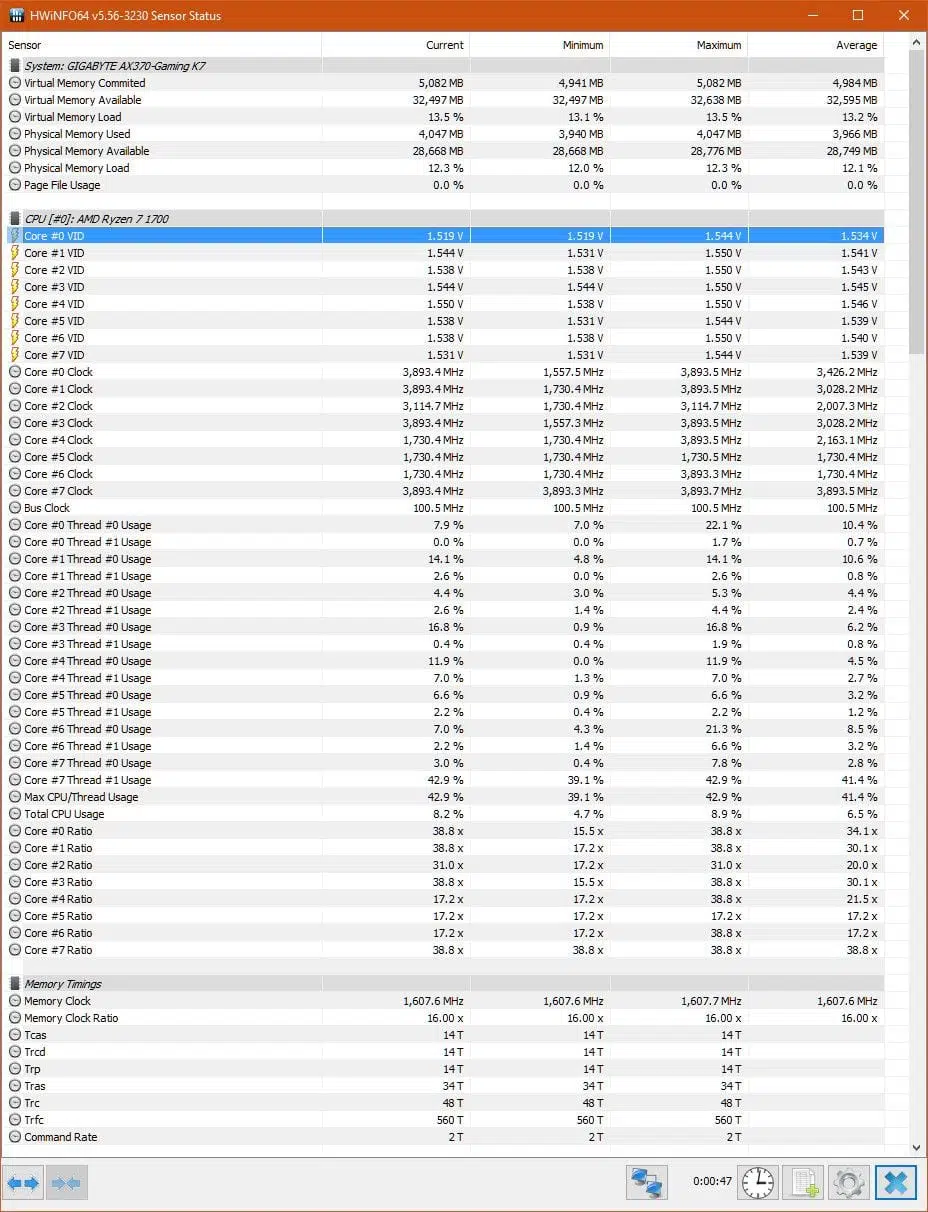Viewport: 928px width, 1212px height.
Task: Click the Sensor column header
Action: (x=162, y=45)
